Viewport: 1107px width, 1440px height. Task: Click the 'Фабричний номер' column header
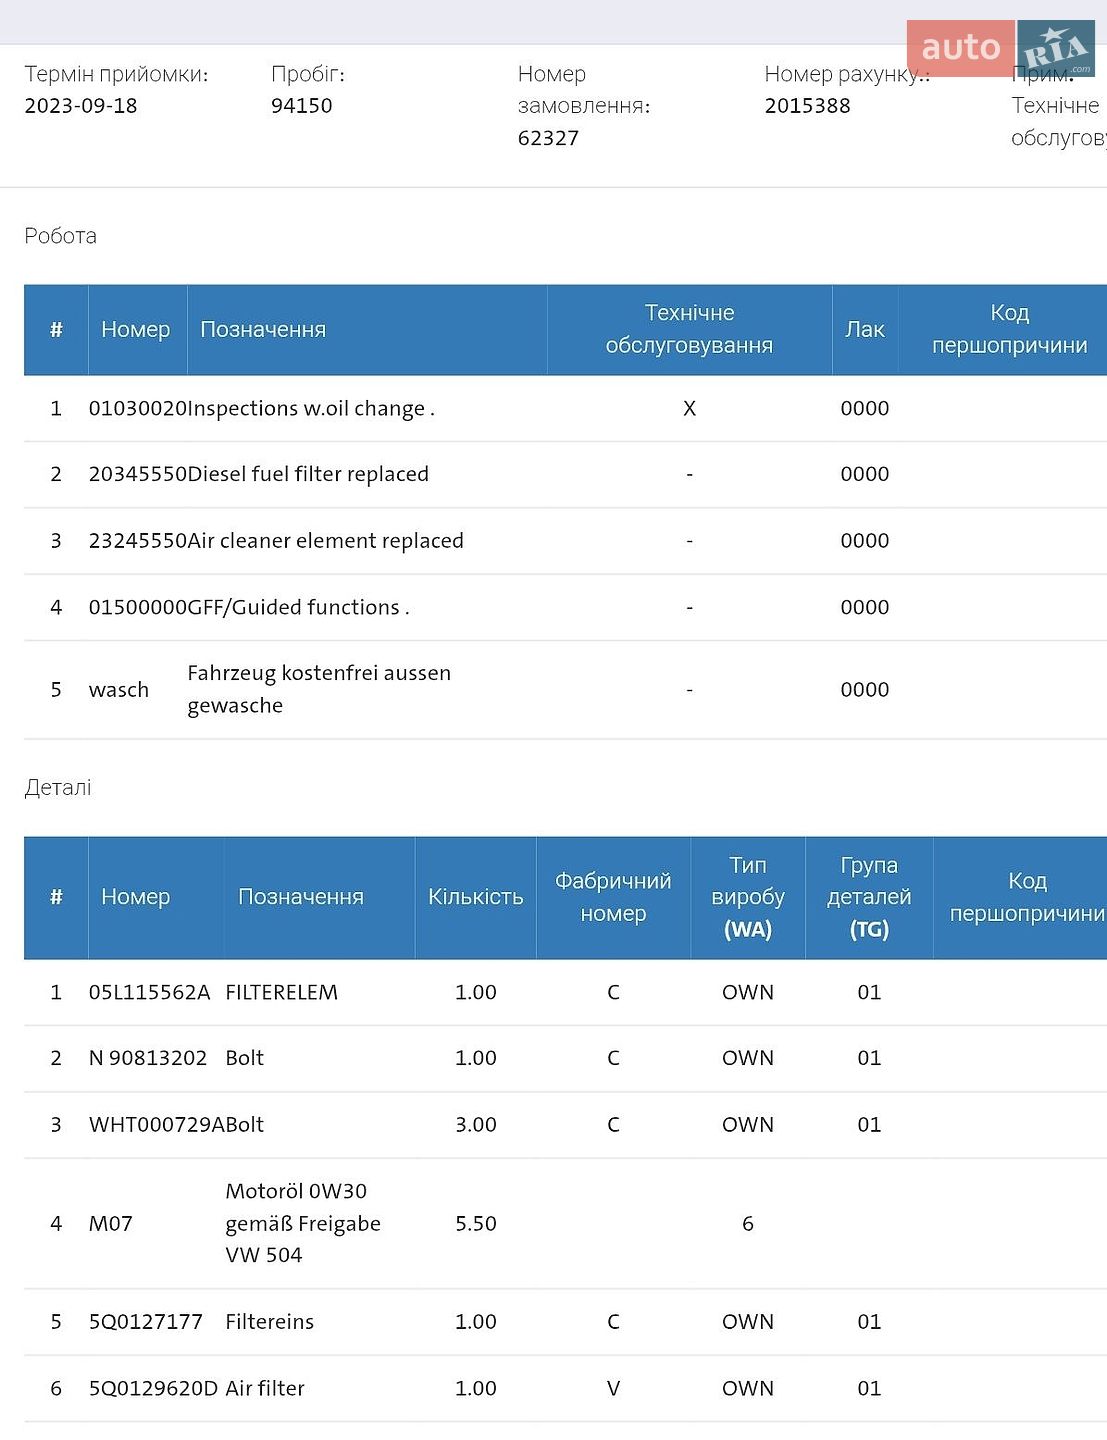613,897
